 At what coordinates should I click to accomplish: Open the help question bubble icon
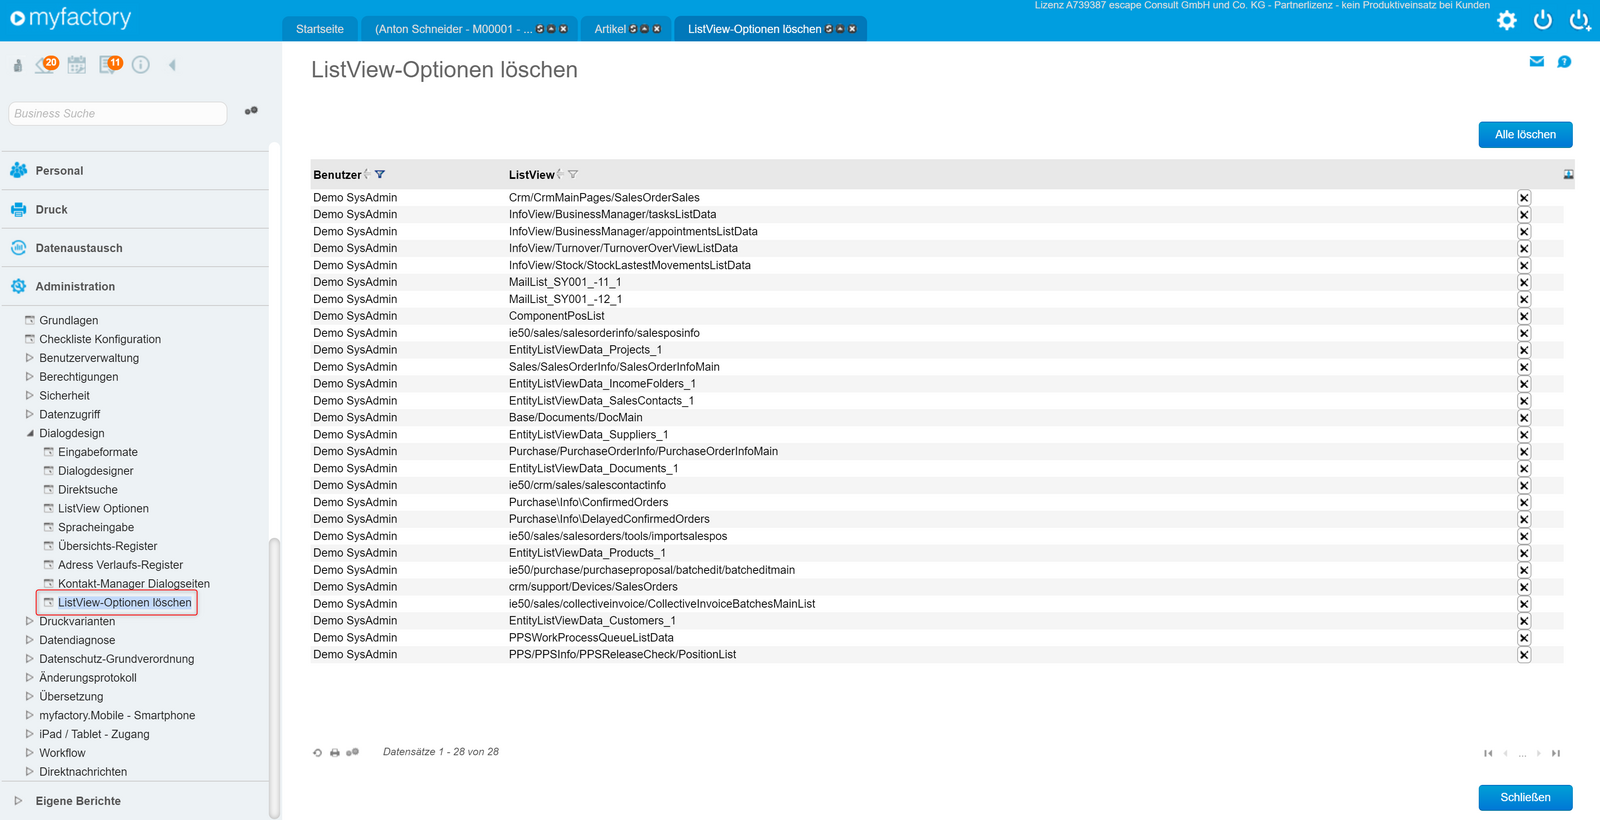[x=1565, y=62]
